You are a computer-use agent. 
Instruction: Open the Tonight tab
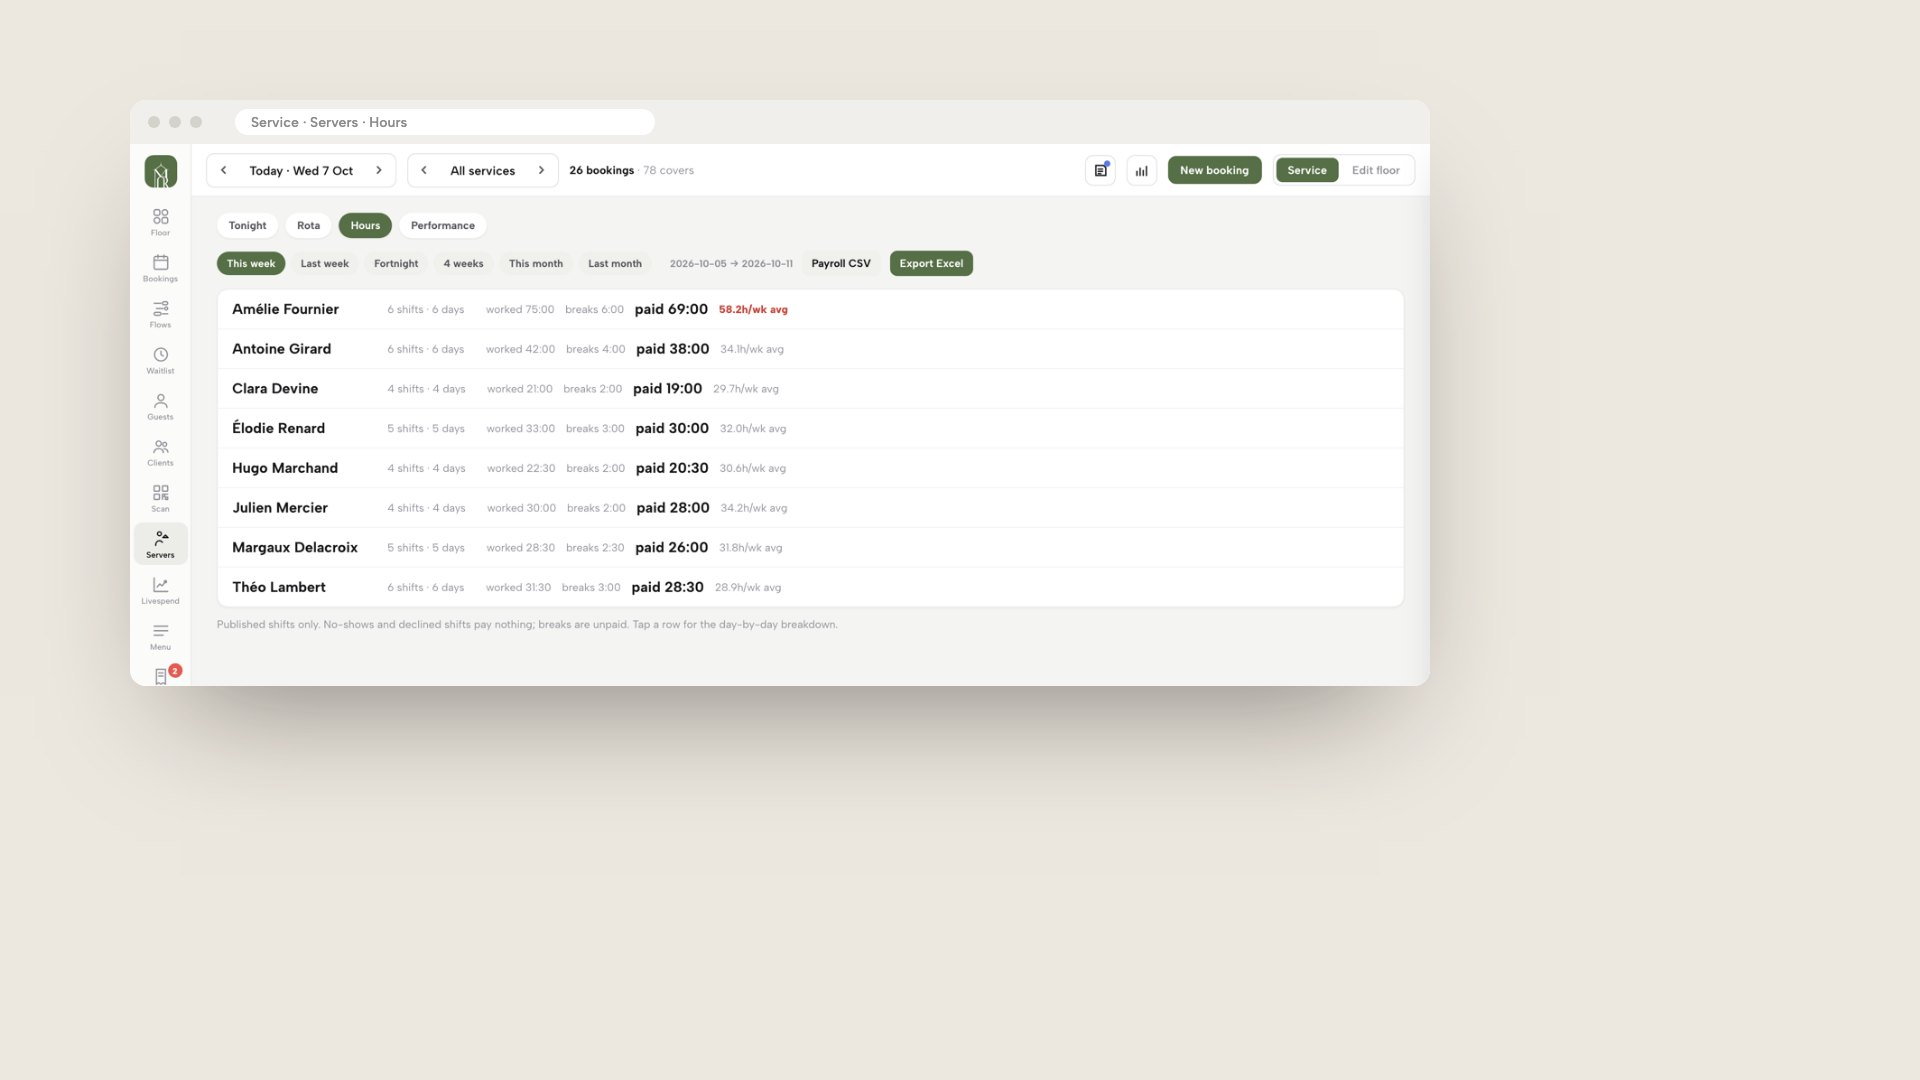coord(247,226)
